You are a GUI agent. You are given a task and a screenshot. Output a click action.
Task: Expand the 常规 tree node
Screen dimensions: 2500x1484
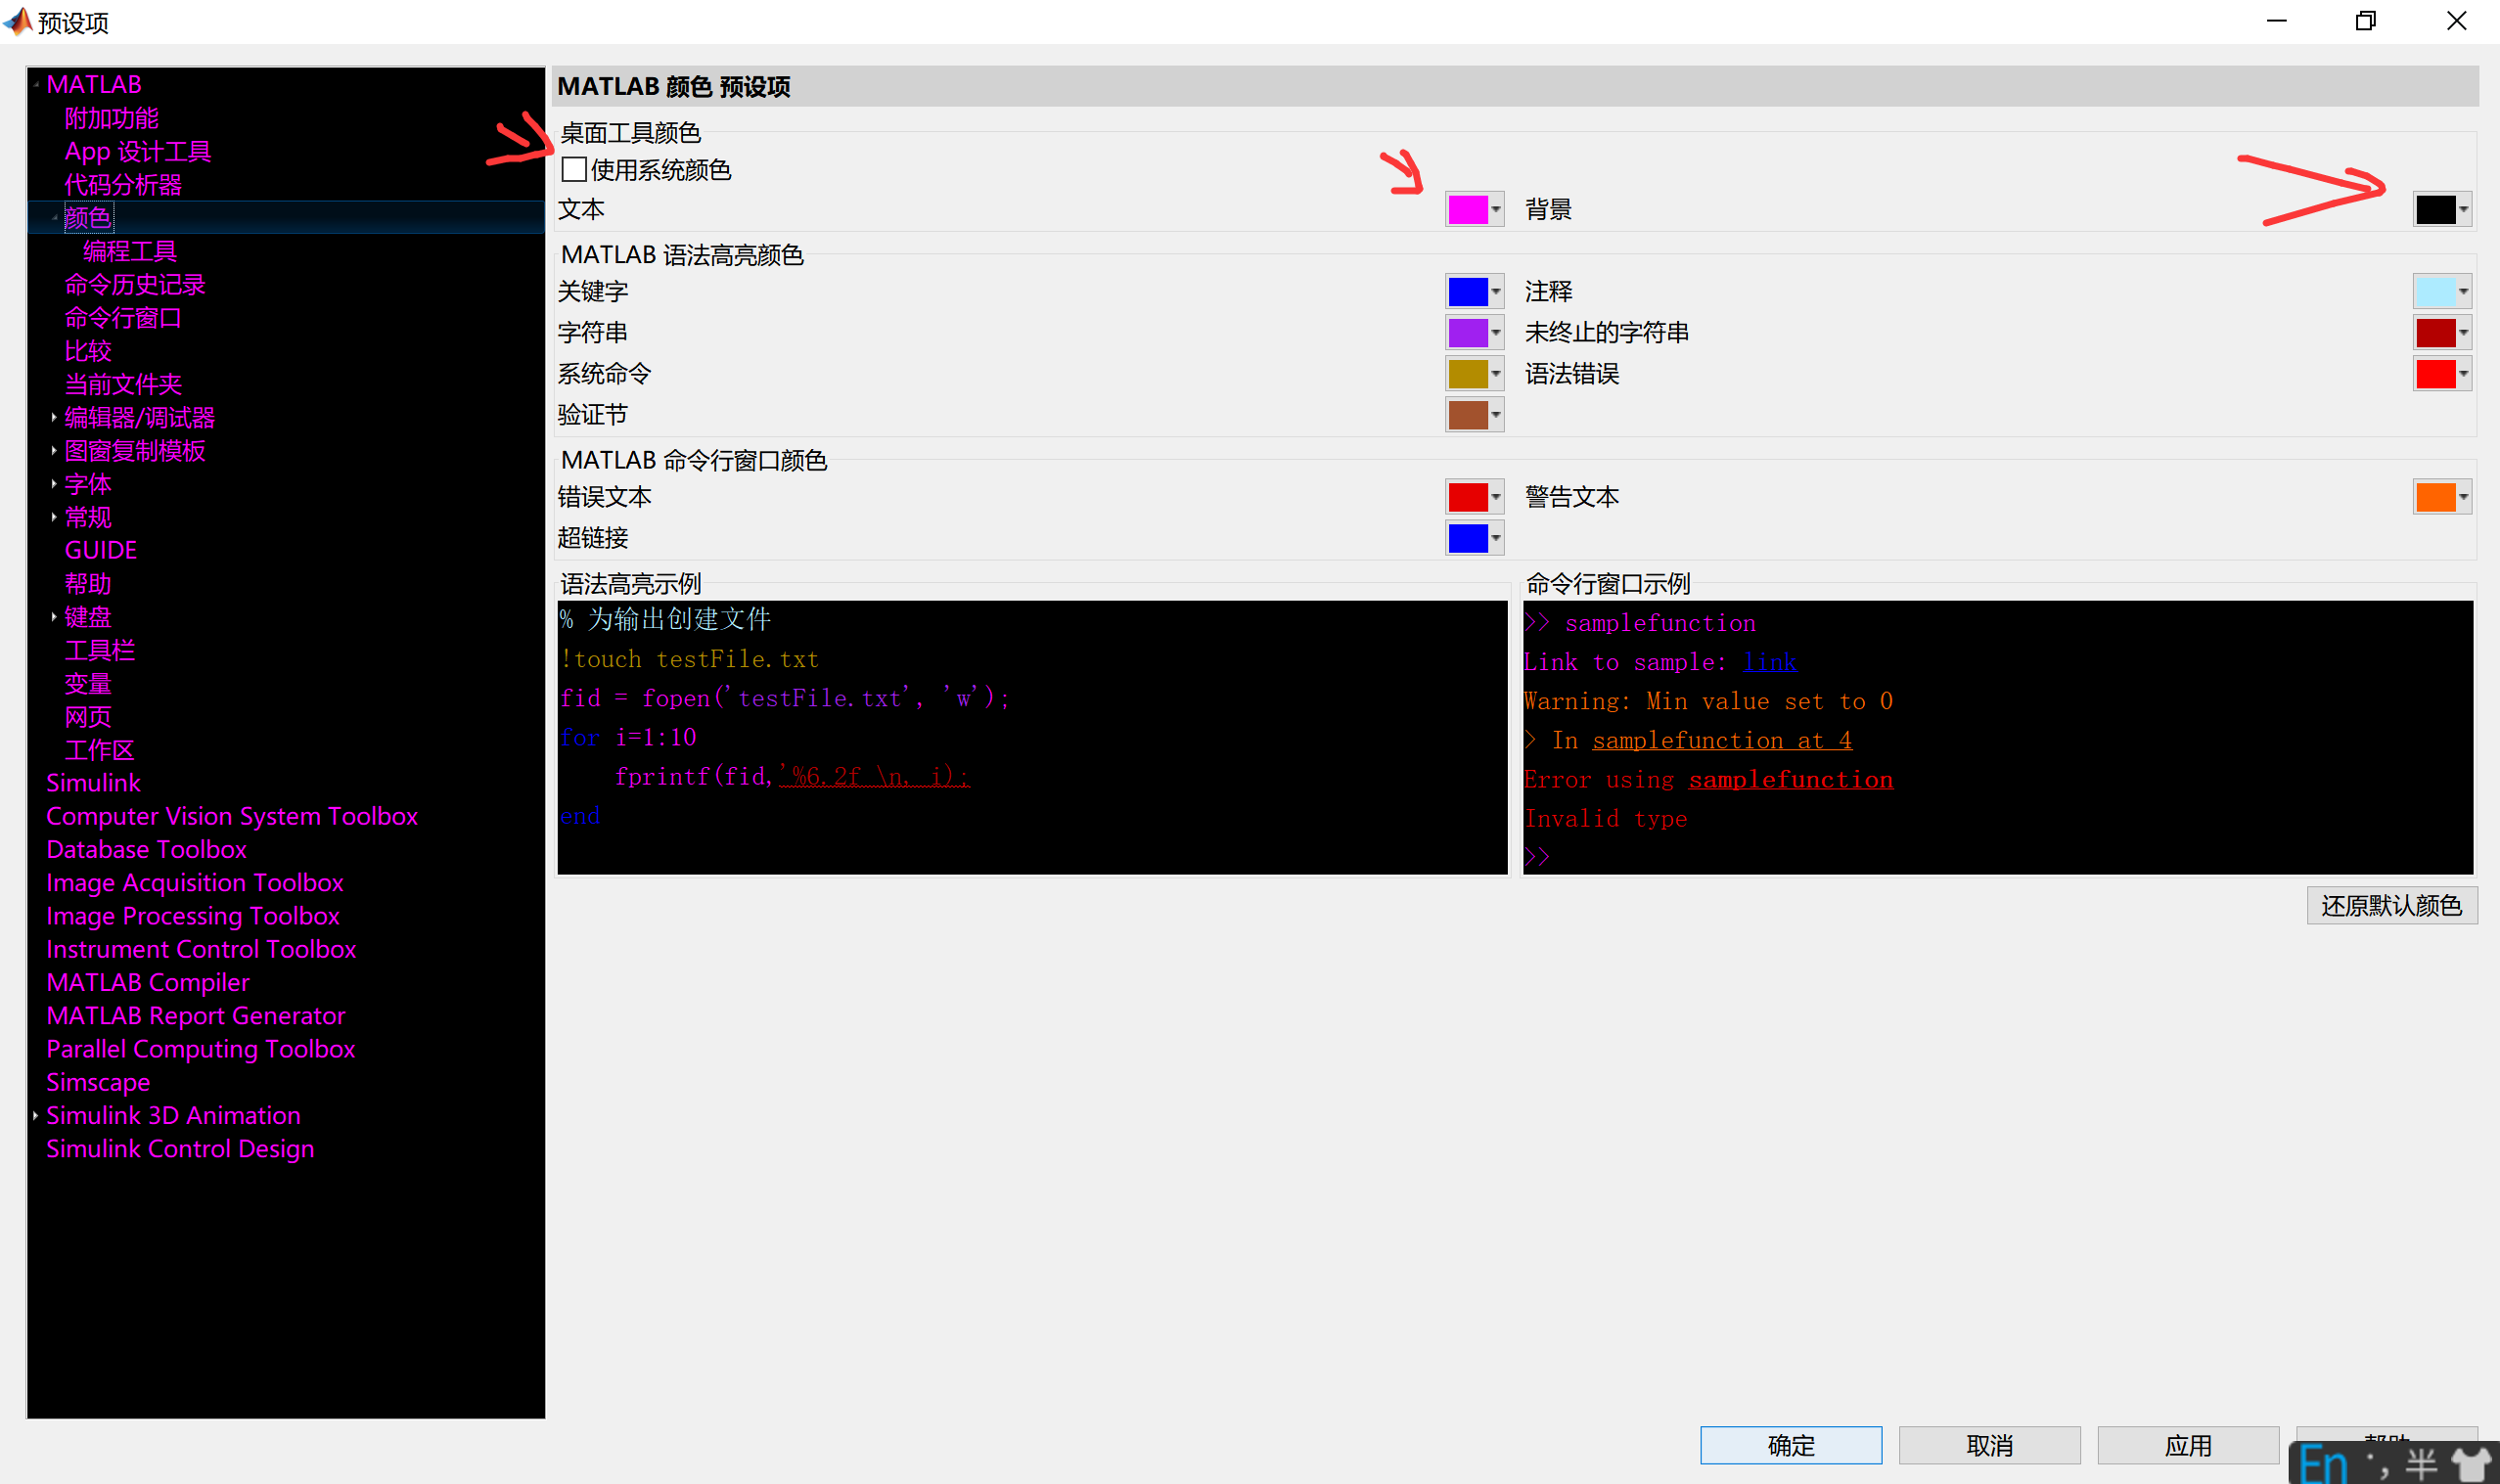tap(54, 517)
